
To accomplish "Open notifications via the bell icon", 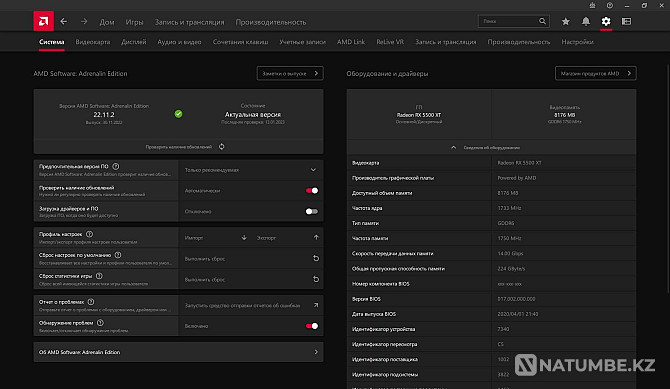I will pyautogui.click(x=586, y=21).
